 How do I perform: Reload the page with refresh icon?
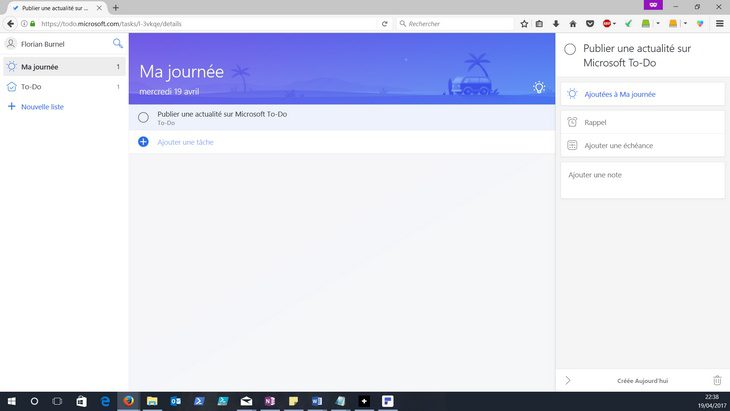(385, 24)
